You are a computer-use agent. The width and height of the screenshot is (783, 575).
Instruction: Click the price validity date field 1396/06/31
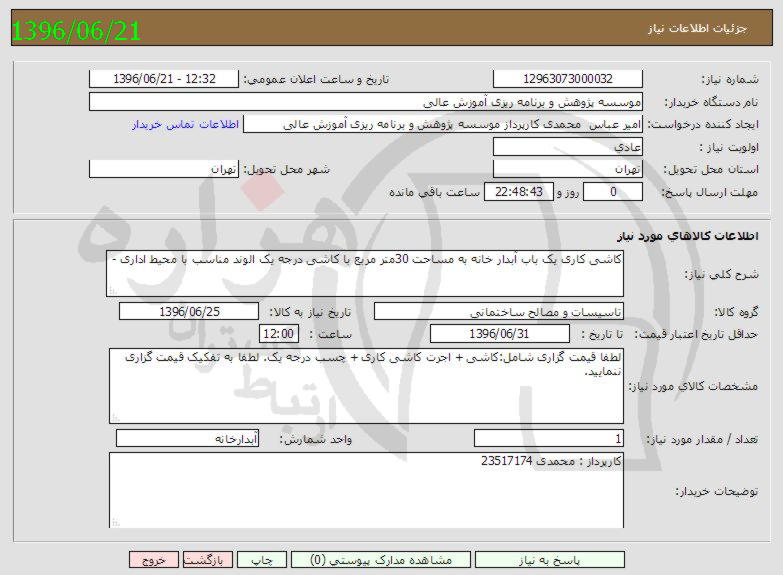(x=499, y=334)
